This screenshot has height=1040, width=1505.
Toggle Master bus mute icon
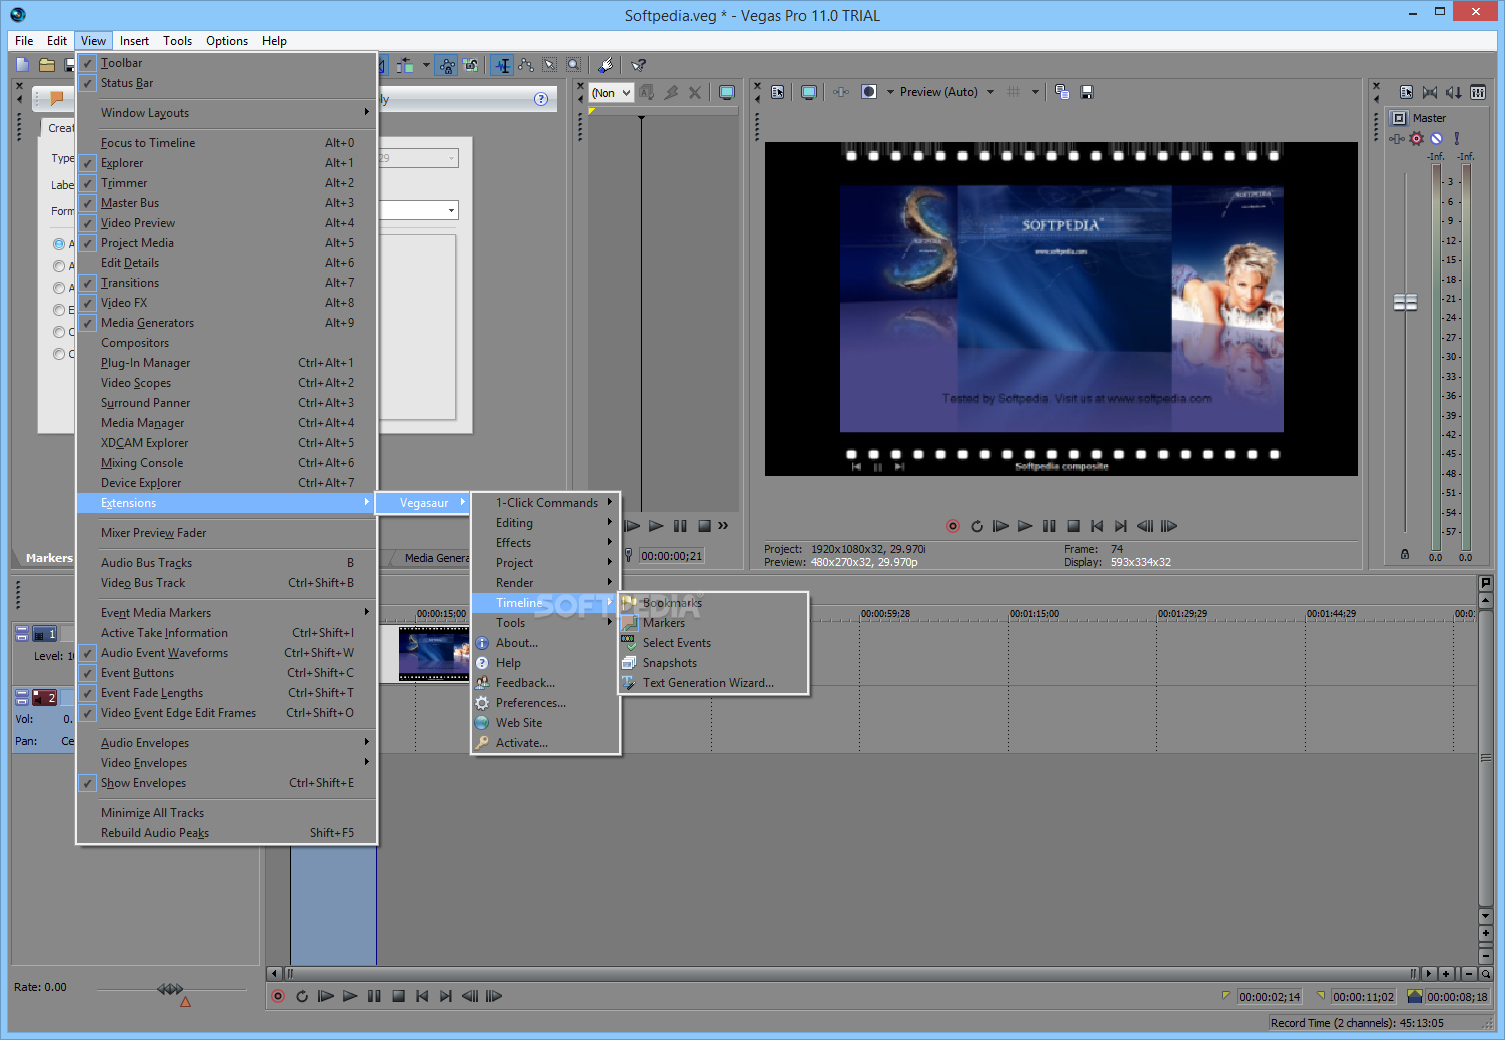point(1436,139)
